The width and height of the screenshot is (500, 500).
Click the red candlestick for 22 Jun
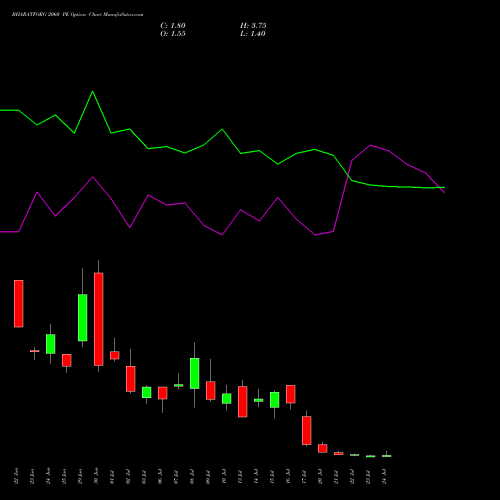[x=19, y=304]
